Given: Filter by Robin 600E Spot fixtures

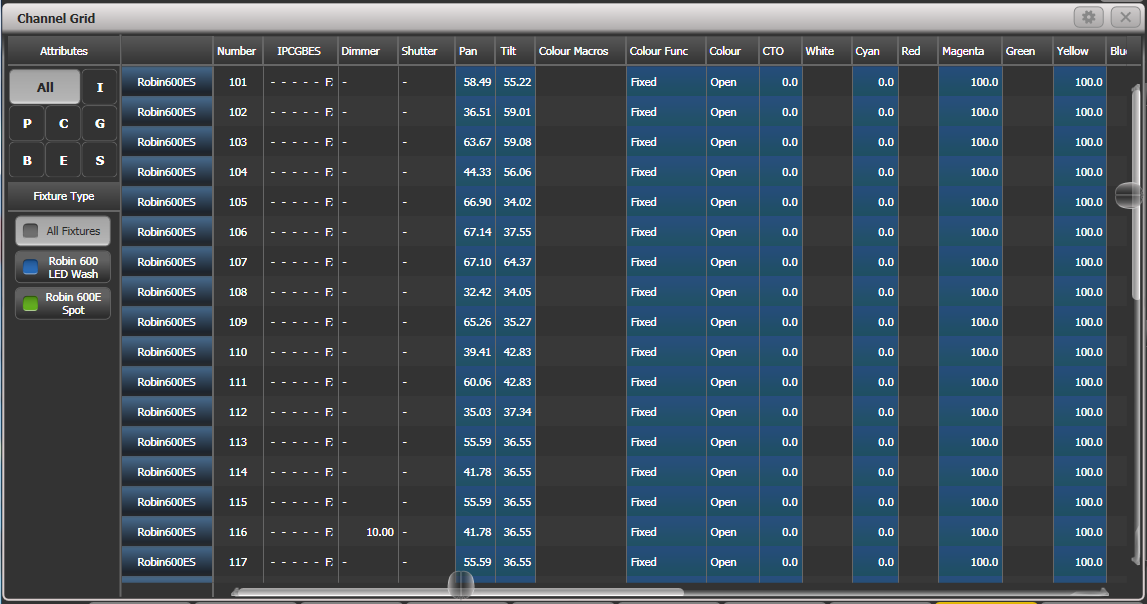Looking at the screenshot, I should [x=62, y=303].
